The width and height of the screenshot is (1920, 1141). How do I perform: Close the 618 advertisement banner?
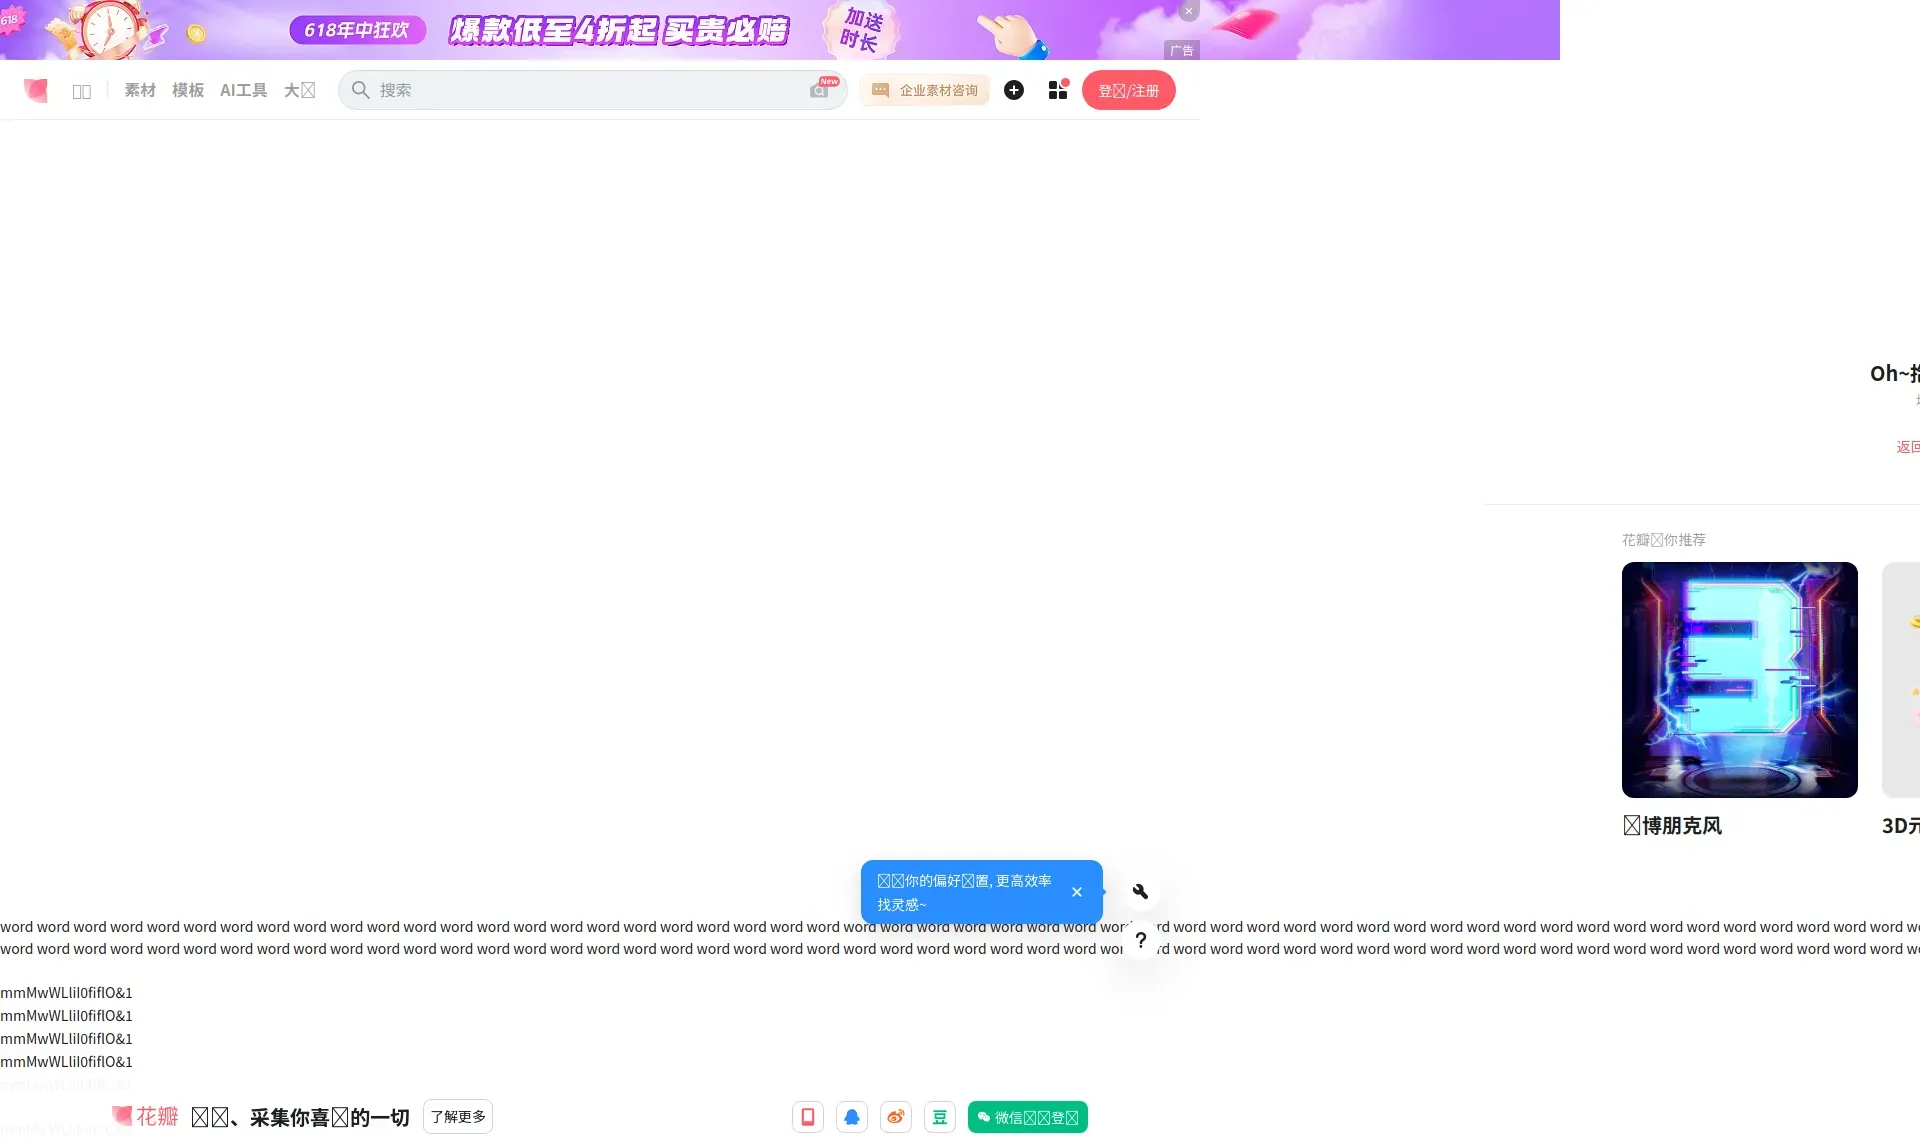tap(1188, 11)
